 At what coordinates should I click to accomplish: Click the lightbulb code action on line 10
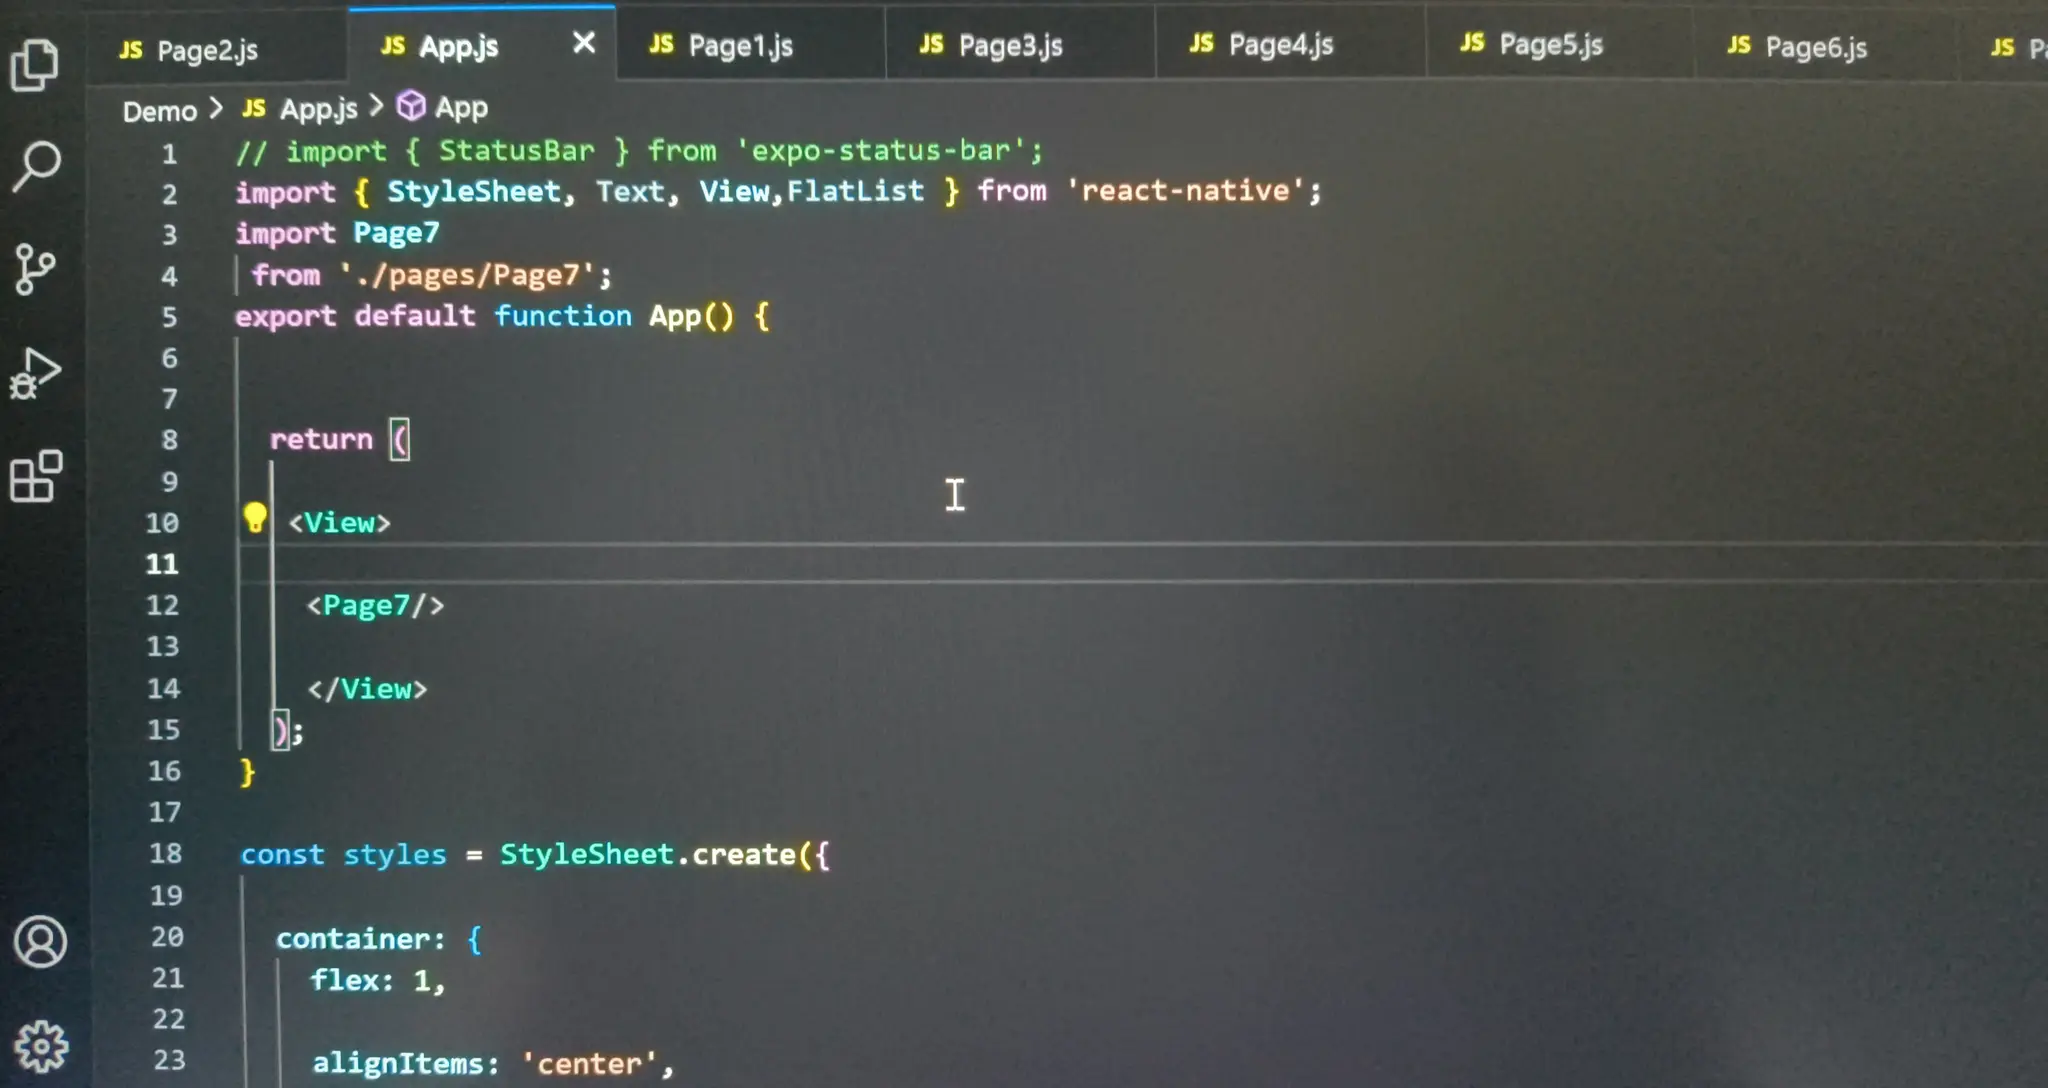(255, 518)
